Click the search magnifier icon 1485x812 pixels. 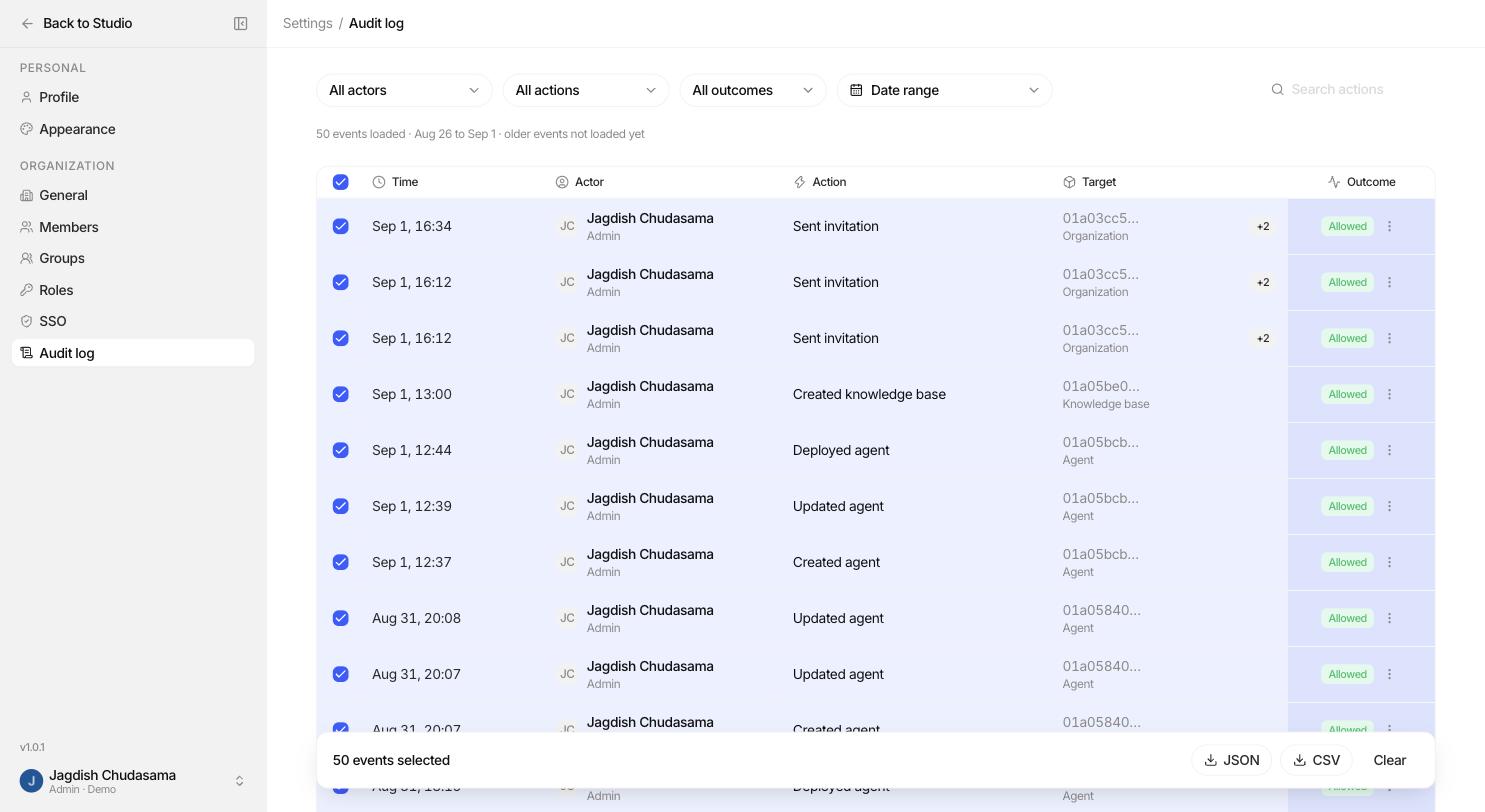coord(1277,89)
